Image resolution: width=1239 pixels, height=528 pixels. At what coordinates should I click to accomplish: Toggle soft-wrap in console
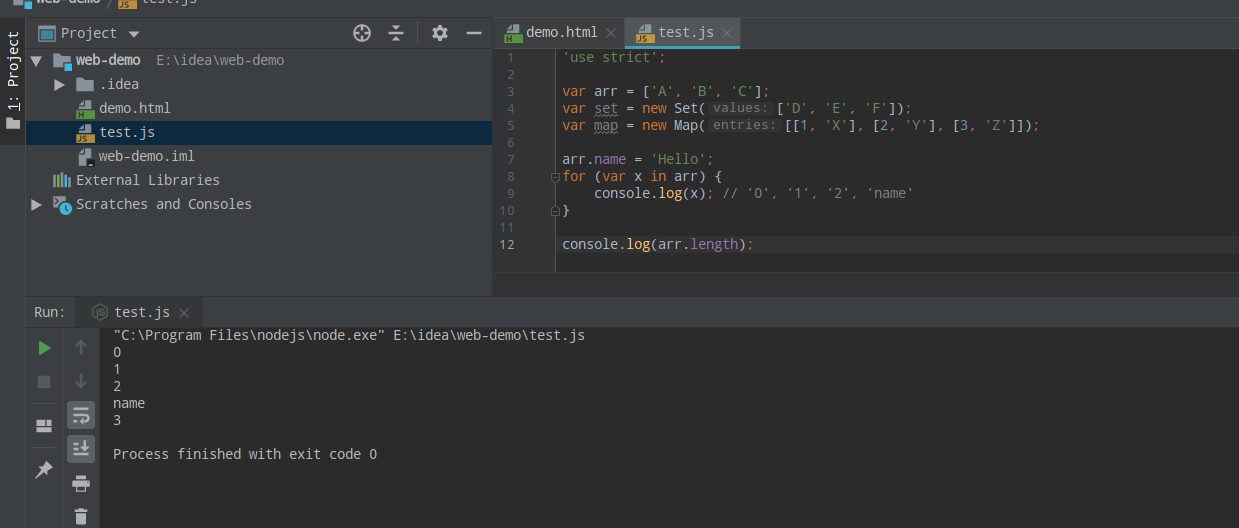coord(81,415)
